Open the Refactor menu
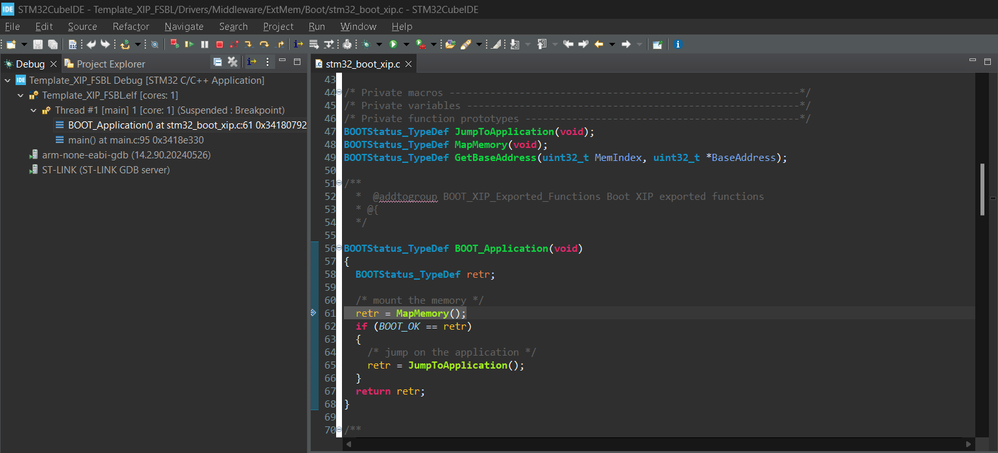The height and width of the screenshot is (453, 998). click(x=130, y=26)
